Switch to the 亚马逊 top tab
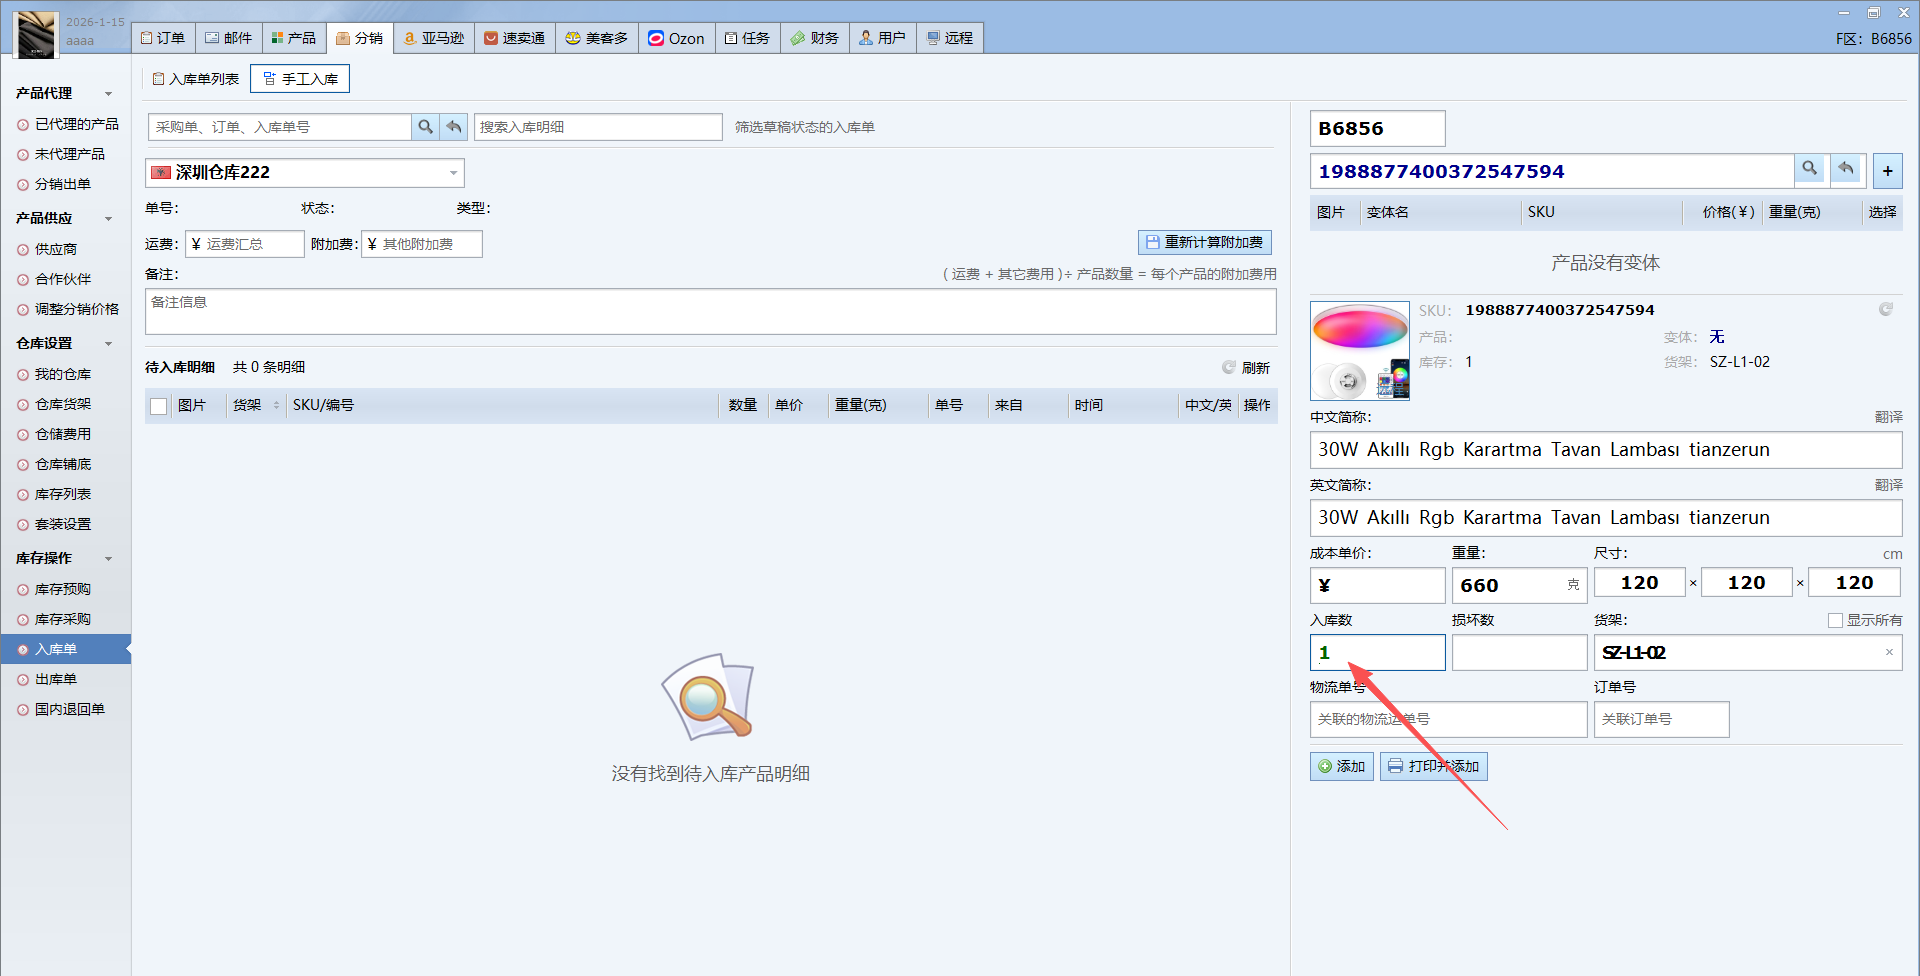The width and height of the screenshot is (1920, 976). click(x=434, y=38)
